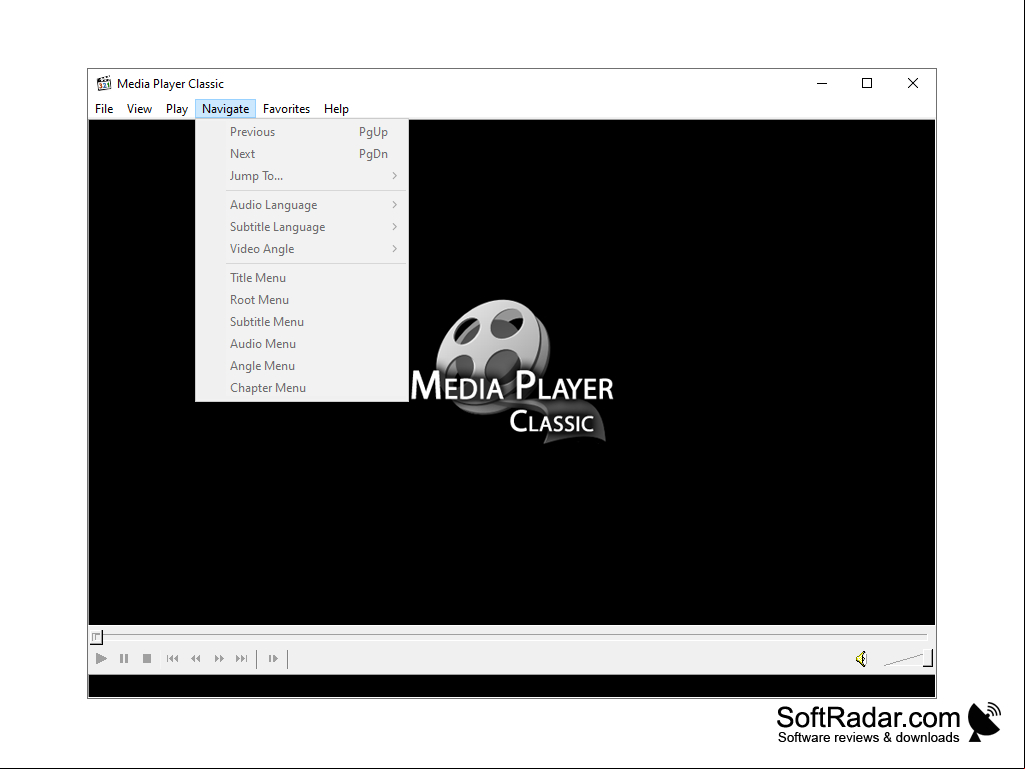The width and height of the screenshot is (1025, 769).
Task: Skip to next track icon
Action: 242,658
